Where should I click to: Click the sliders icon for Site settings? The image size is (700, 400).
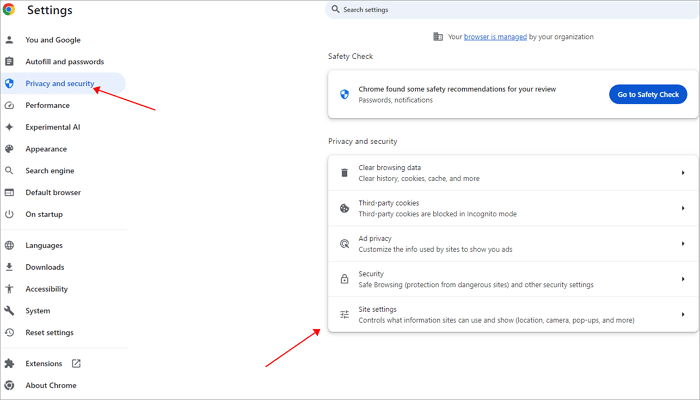coord(344,315)
